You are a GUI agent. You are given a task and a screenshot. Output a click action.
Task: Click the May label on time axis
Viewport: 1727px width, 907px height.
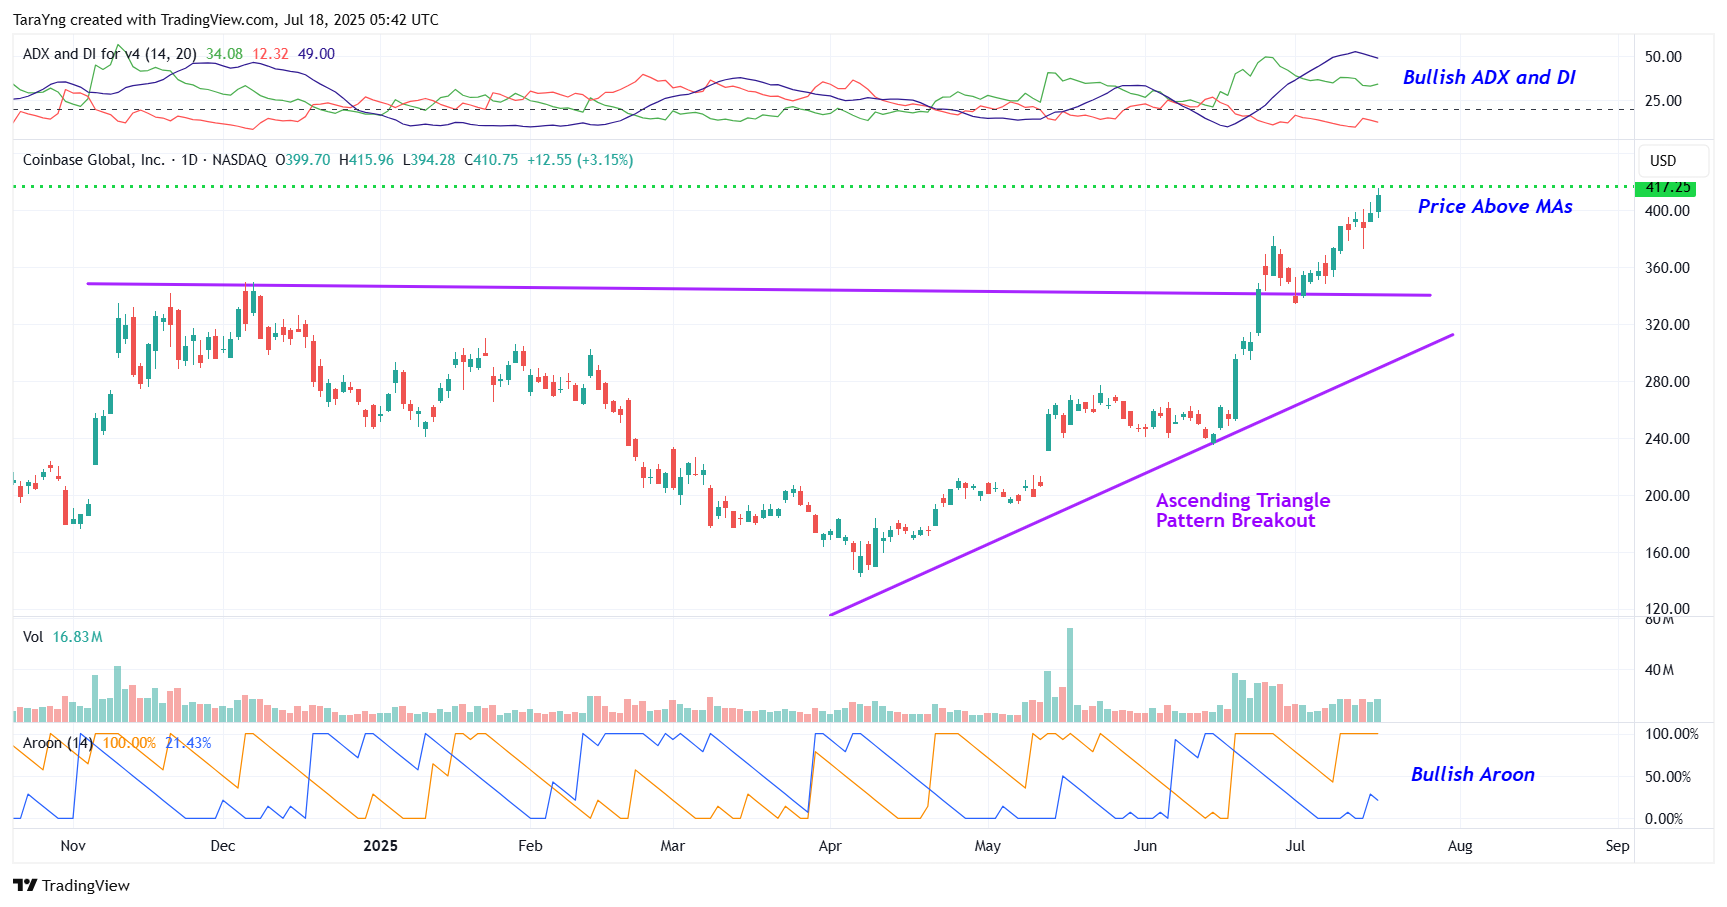point(988,846)
